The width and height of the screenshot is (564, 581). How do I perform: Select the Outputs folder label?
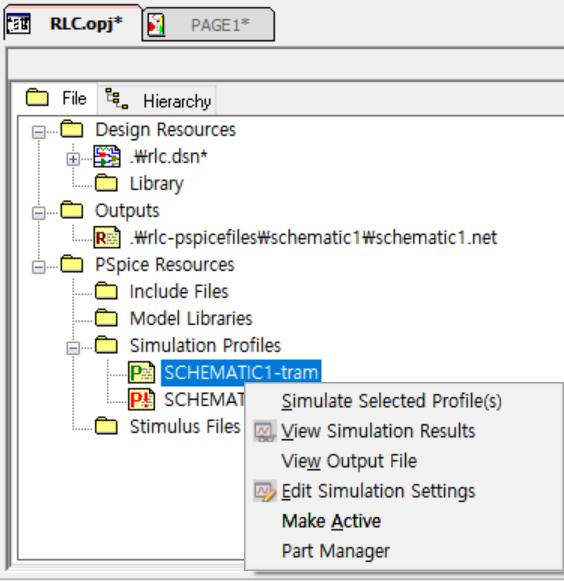tap(127, 210)
